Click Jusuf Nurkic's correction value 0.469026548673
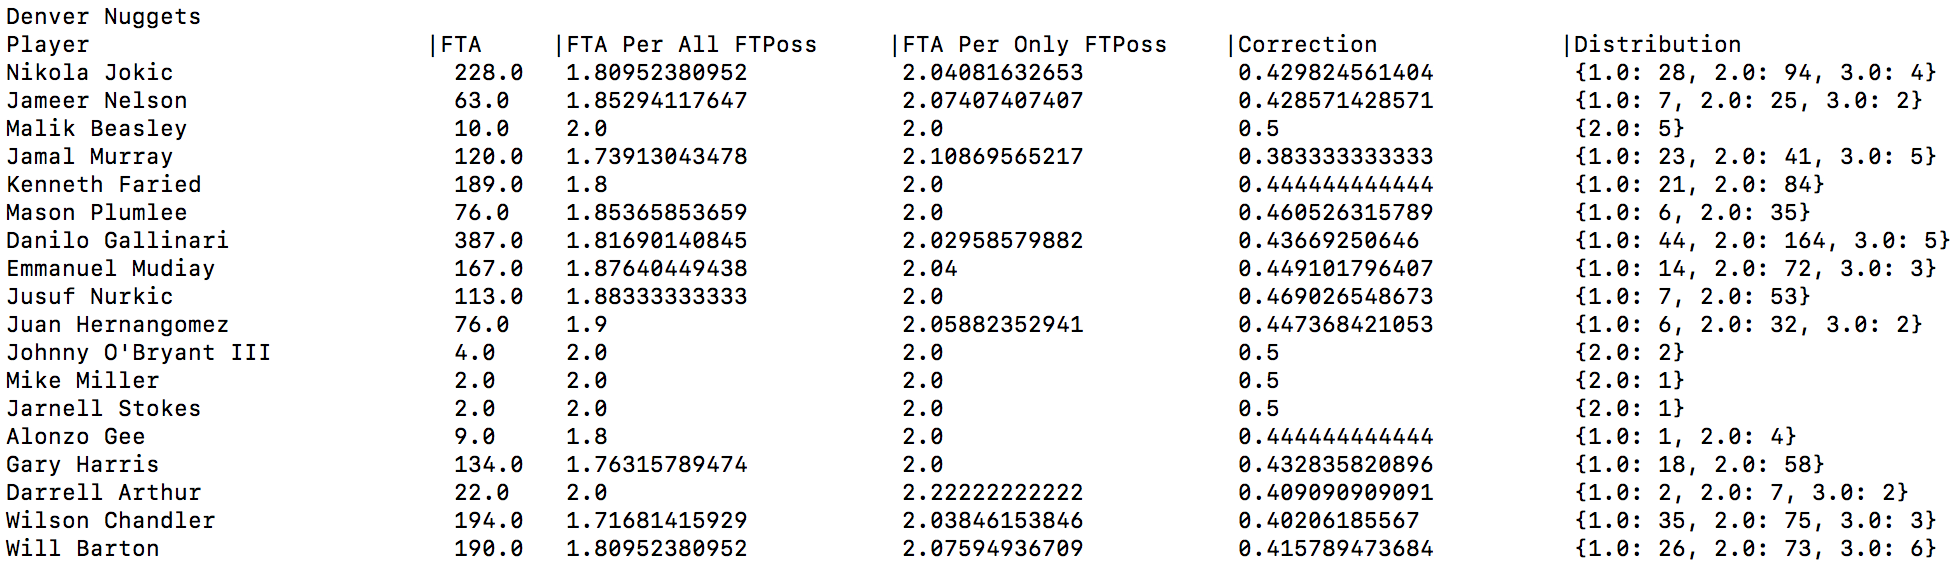The image size is (1958, 570). point(1335,297)
